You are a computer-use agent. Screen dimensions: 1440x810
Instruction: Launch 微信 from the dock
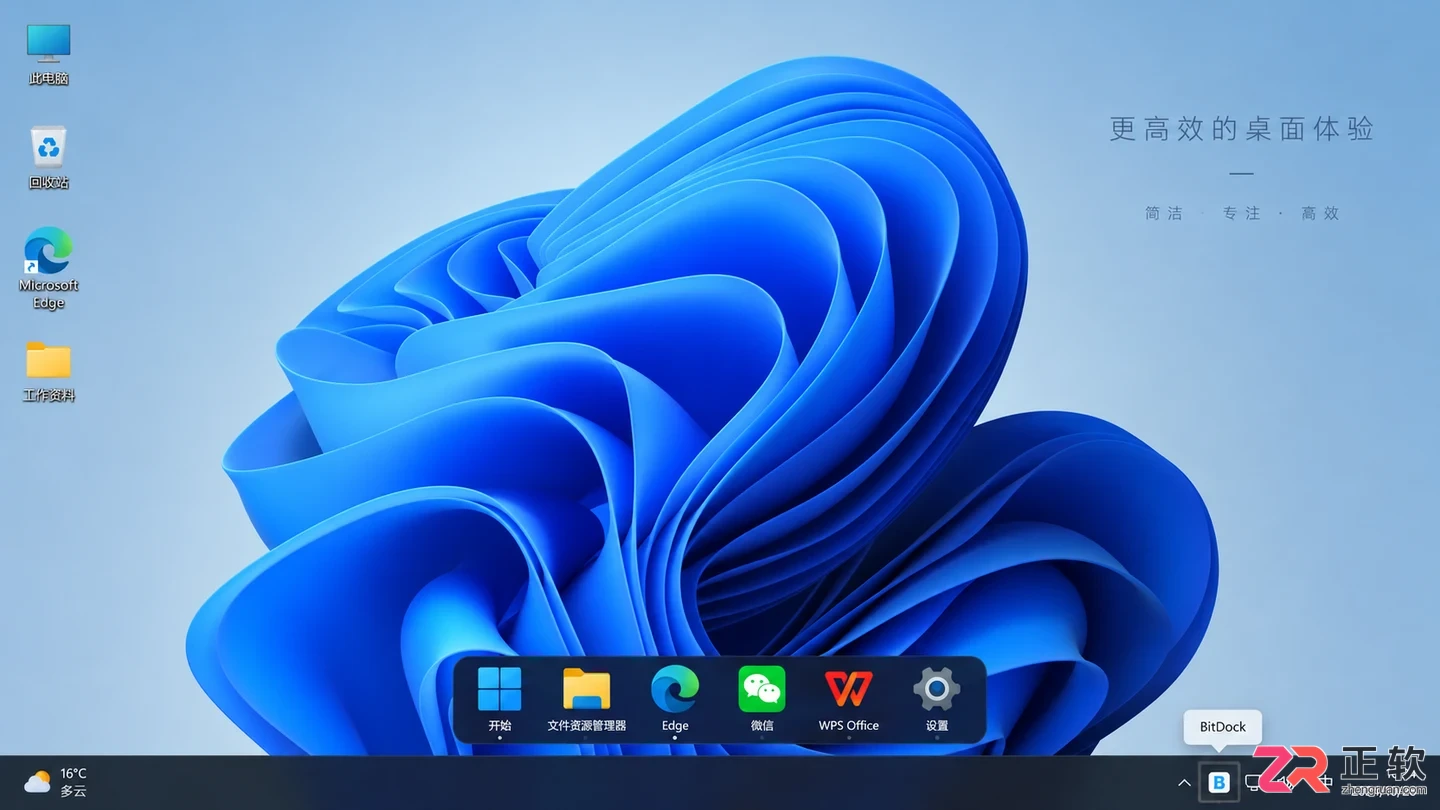[x=762, y=699]
